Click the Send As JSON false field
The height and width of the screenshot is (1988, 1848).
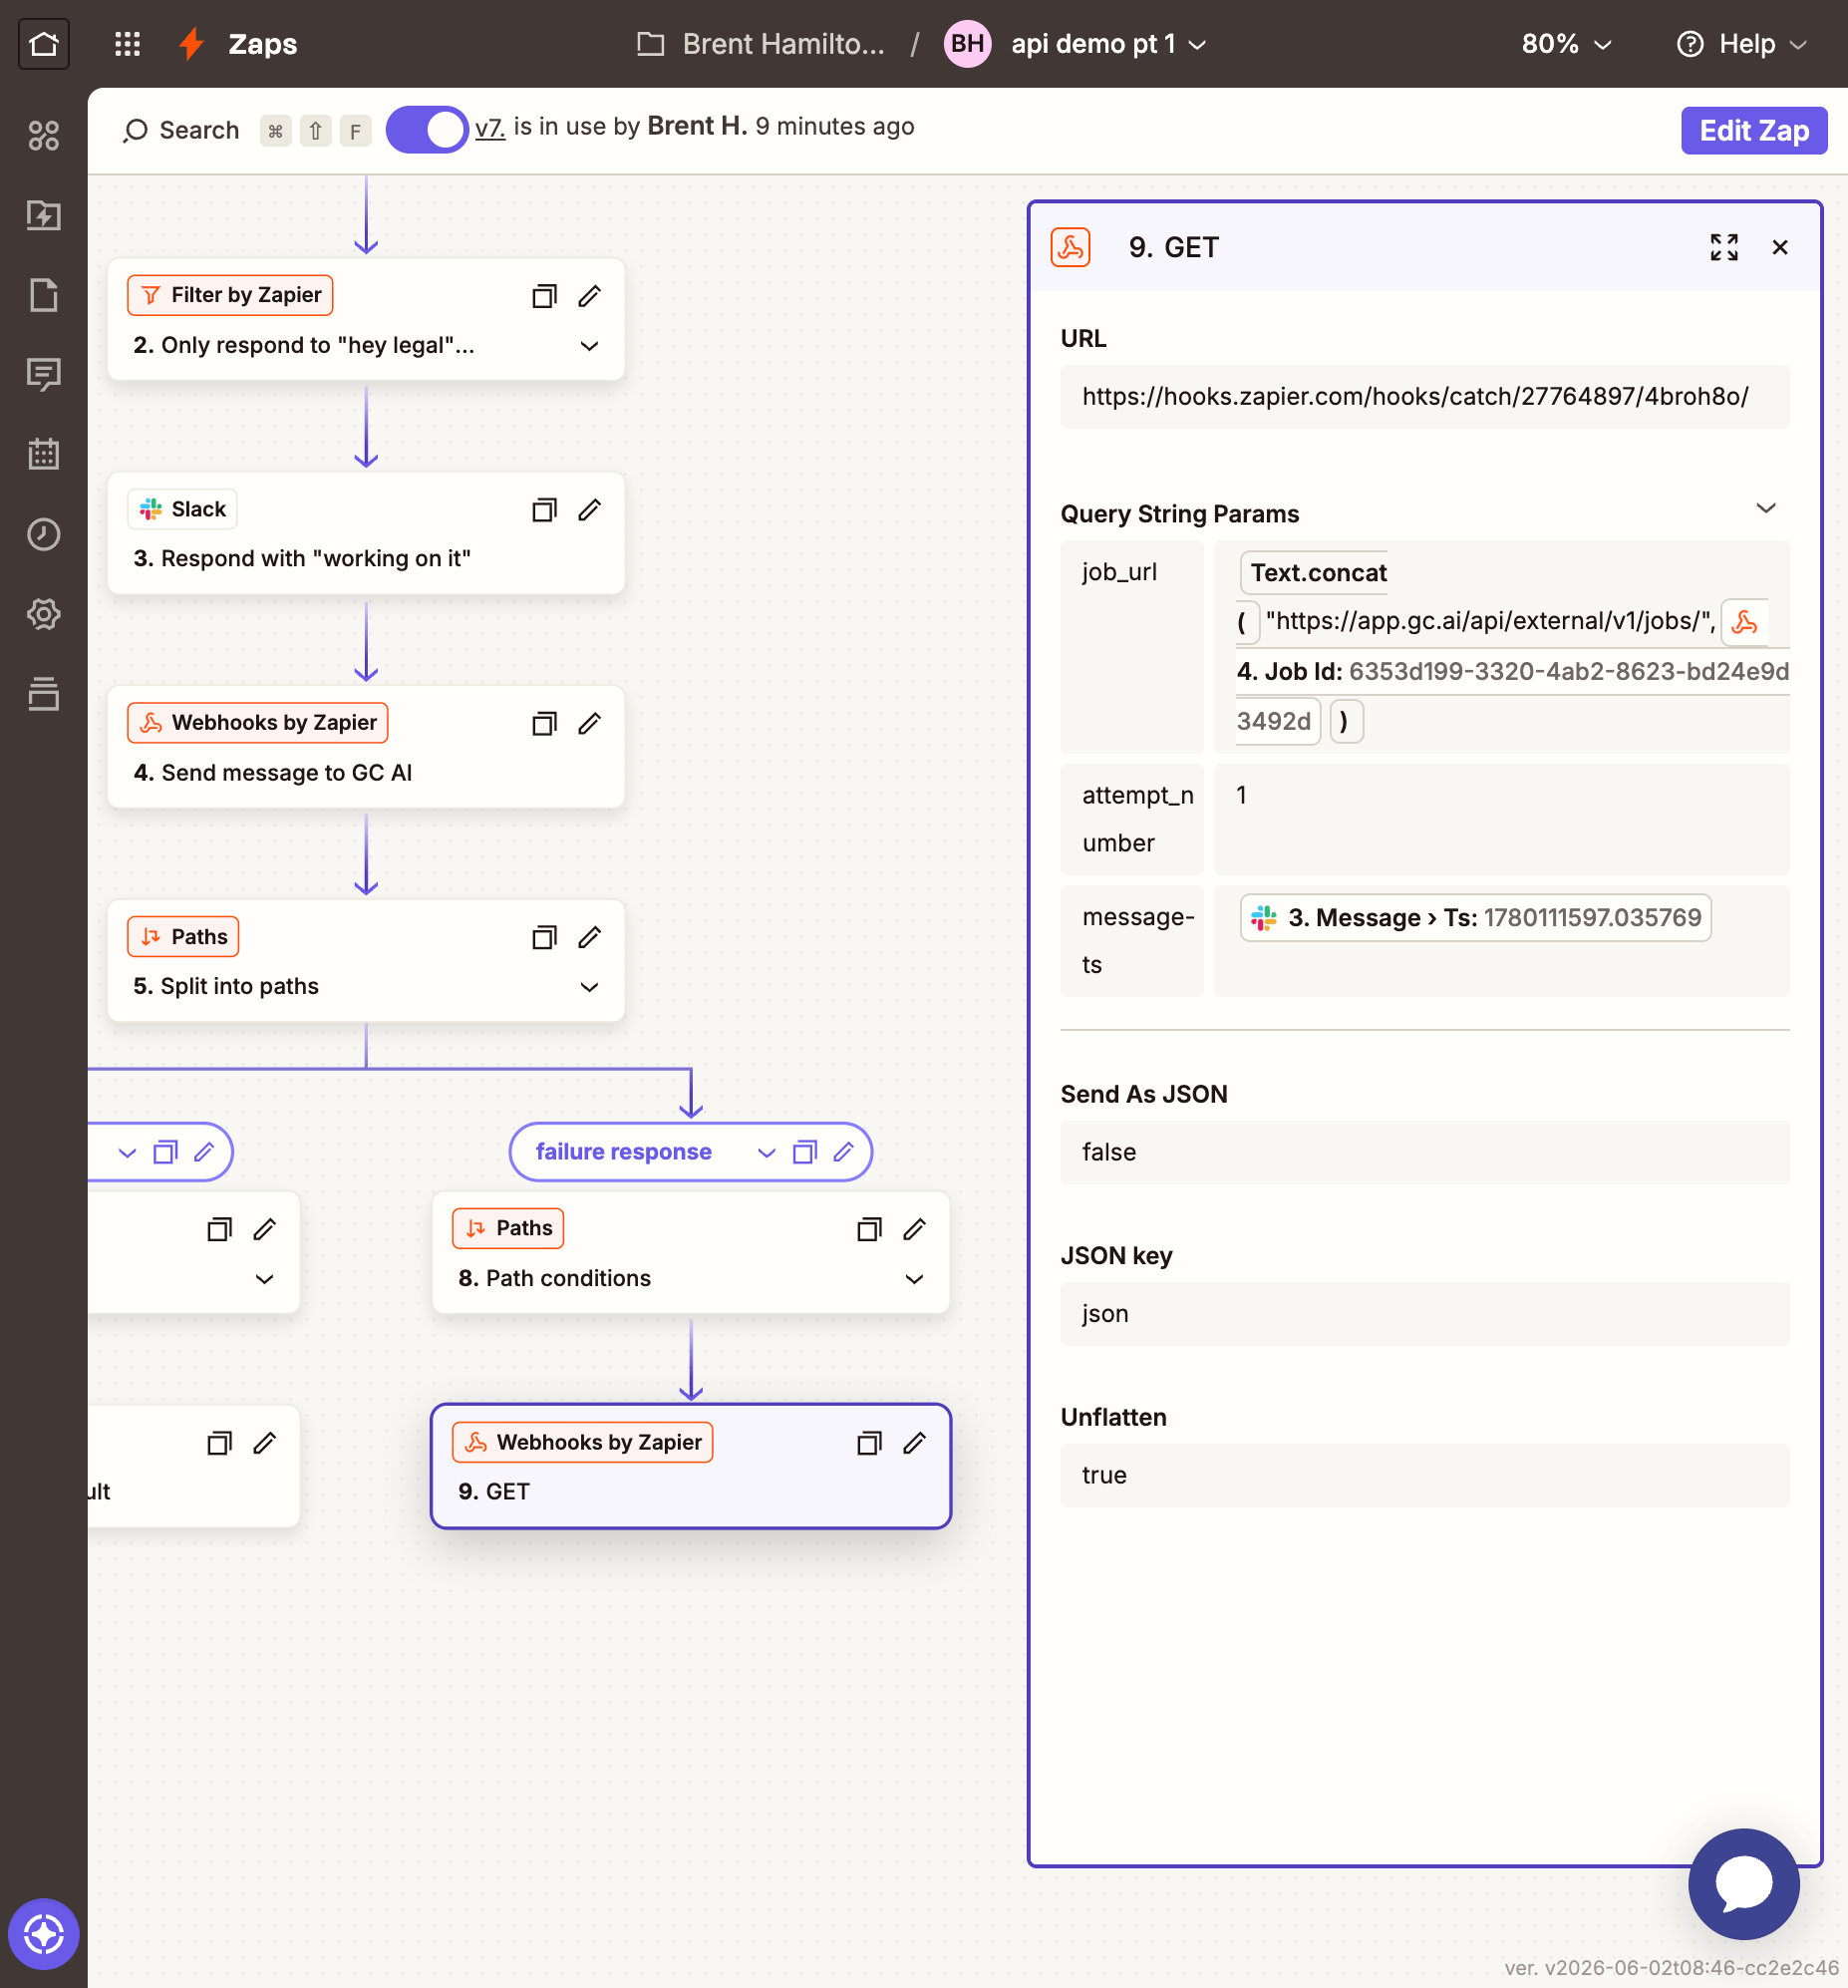1425,1152
